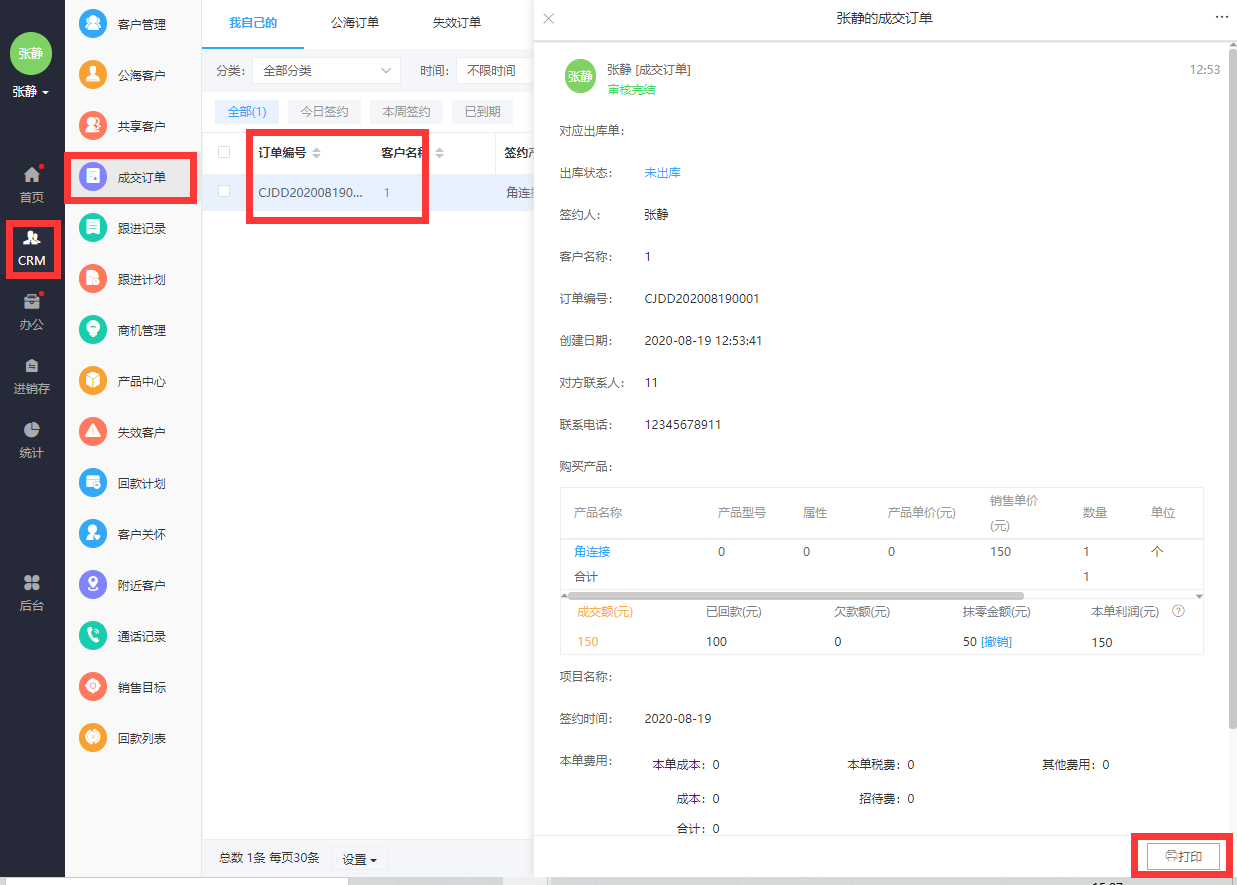This screenshot has width=1237, height=885.
Task: Open the three-dot more options menu
Action: click(1221, 17)
